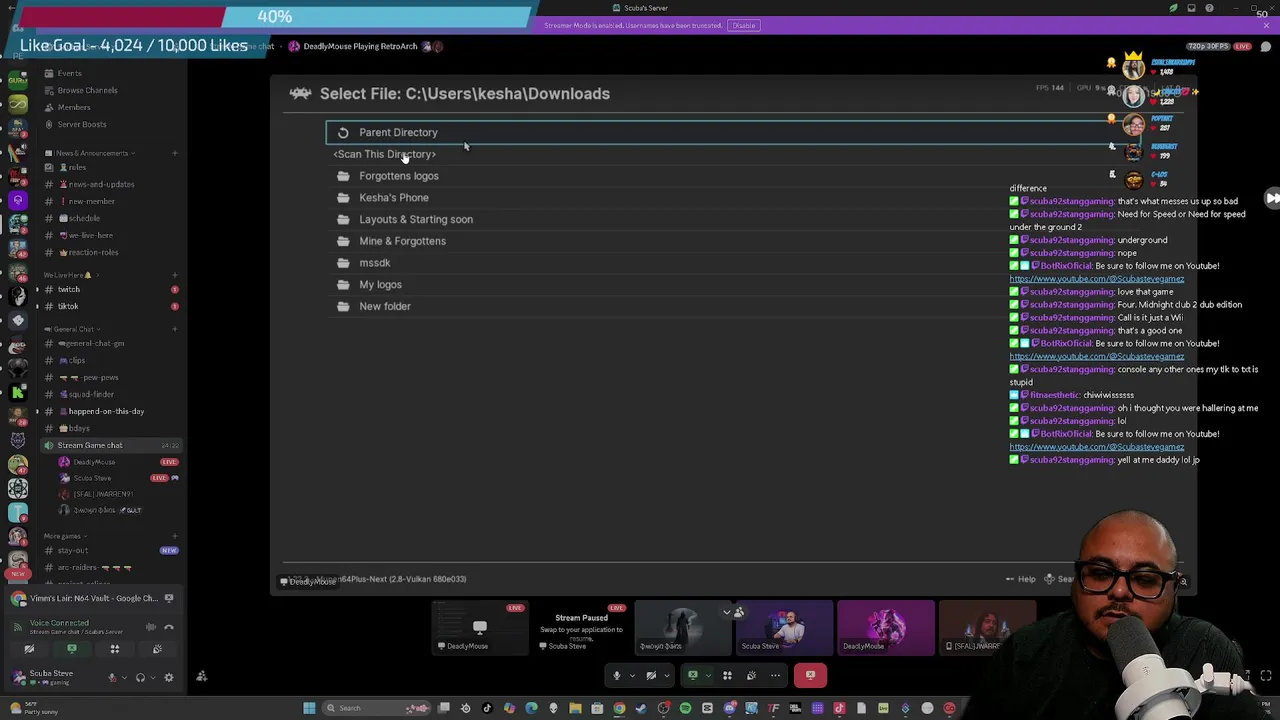Show chat via top-right chat icon
The image size is (1280, 720).
point(1265,46)
